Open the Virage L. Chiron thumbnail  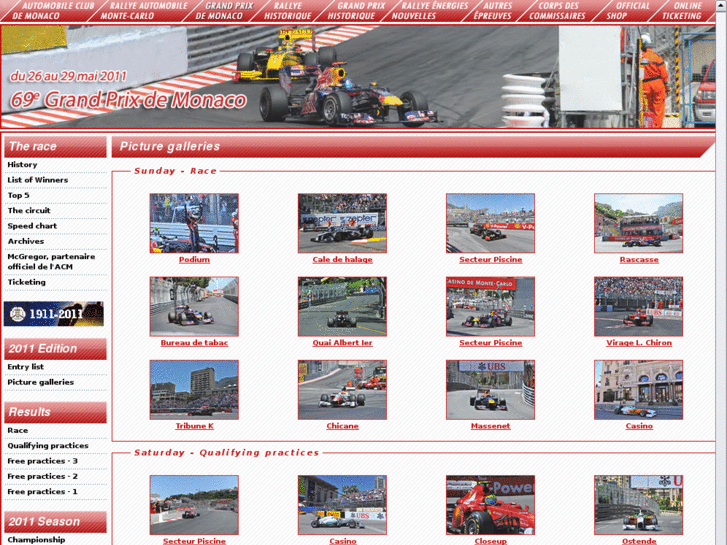tap(638, 307)
